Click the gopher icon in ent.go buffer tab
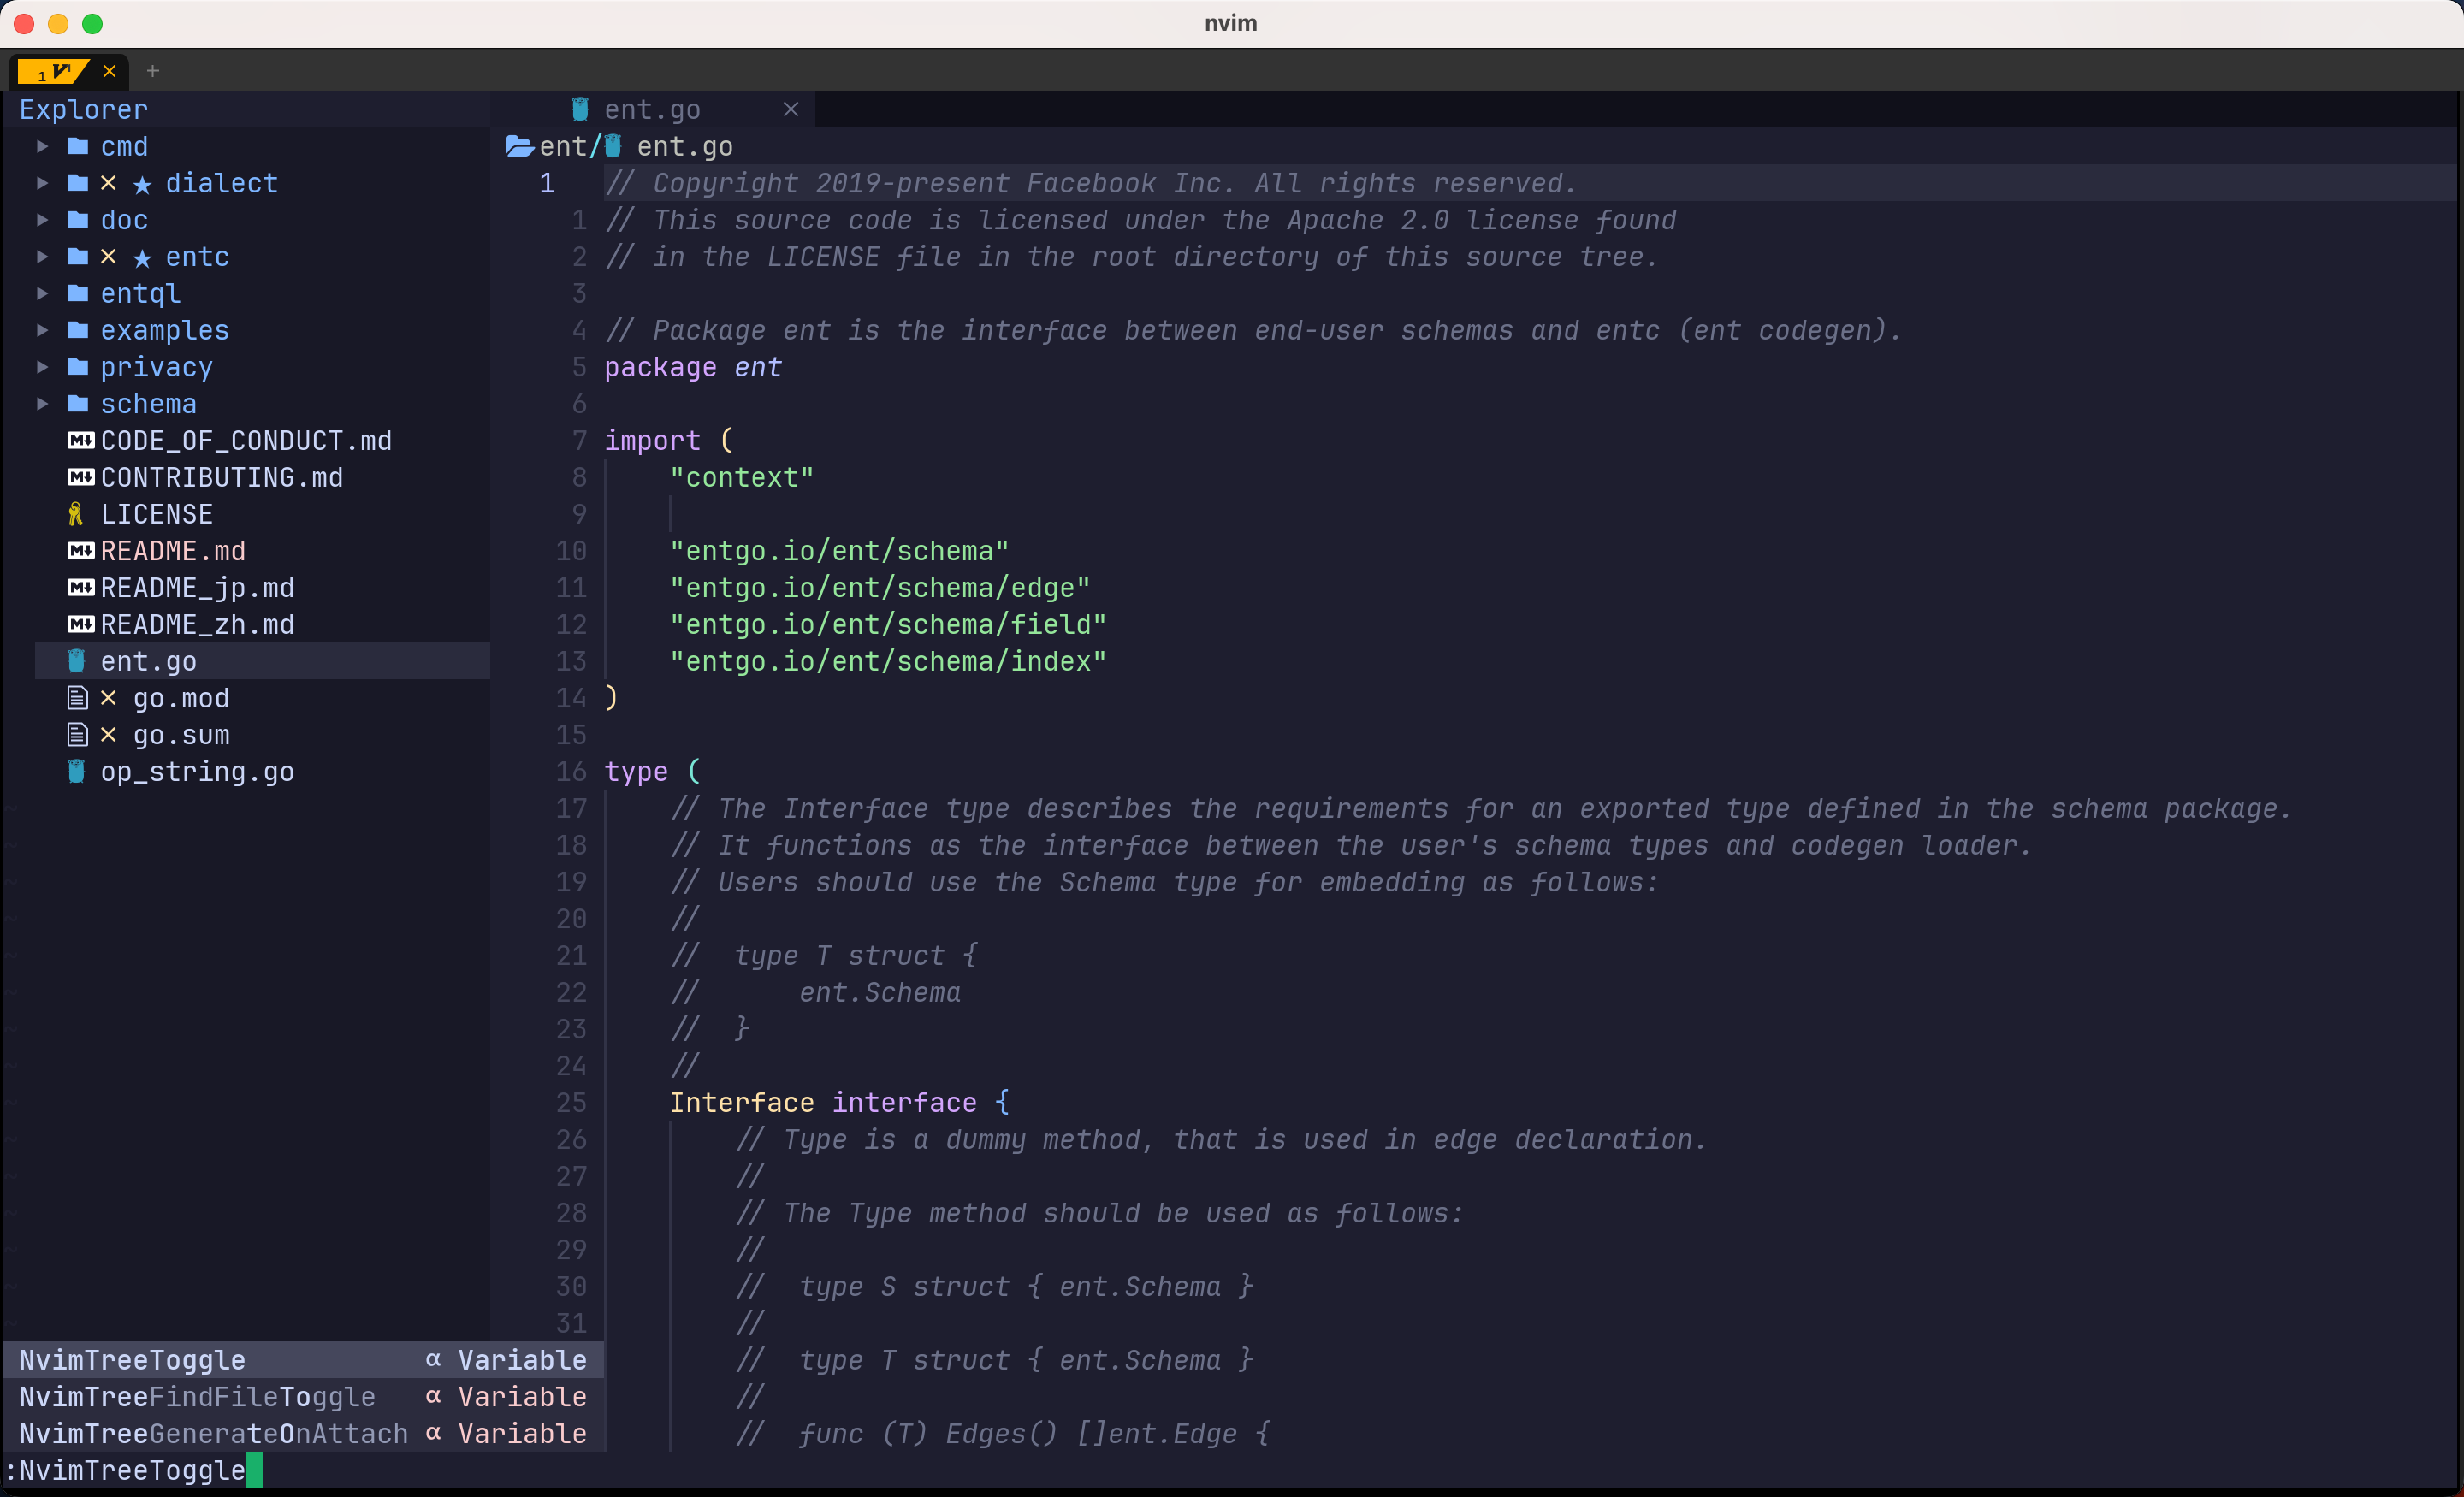The height and width of the screenshot is (1497, 2464). click(x=580, y=109)
